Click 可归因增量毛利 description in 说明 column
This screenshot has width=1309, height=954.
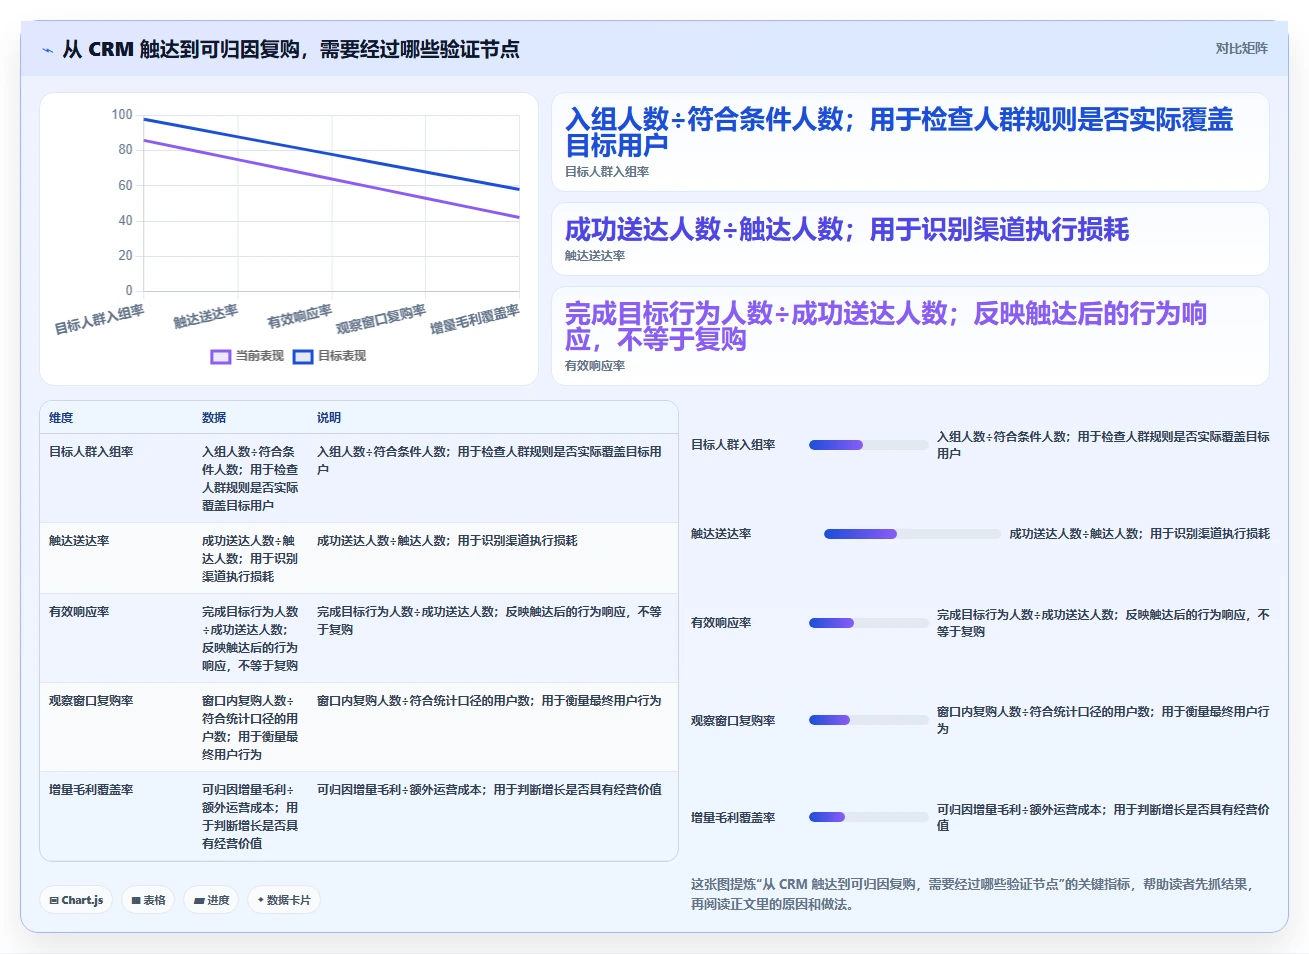489,790
